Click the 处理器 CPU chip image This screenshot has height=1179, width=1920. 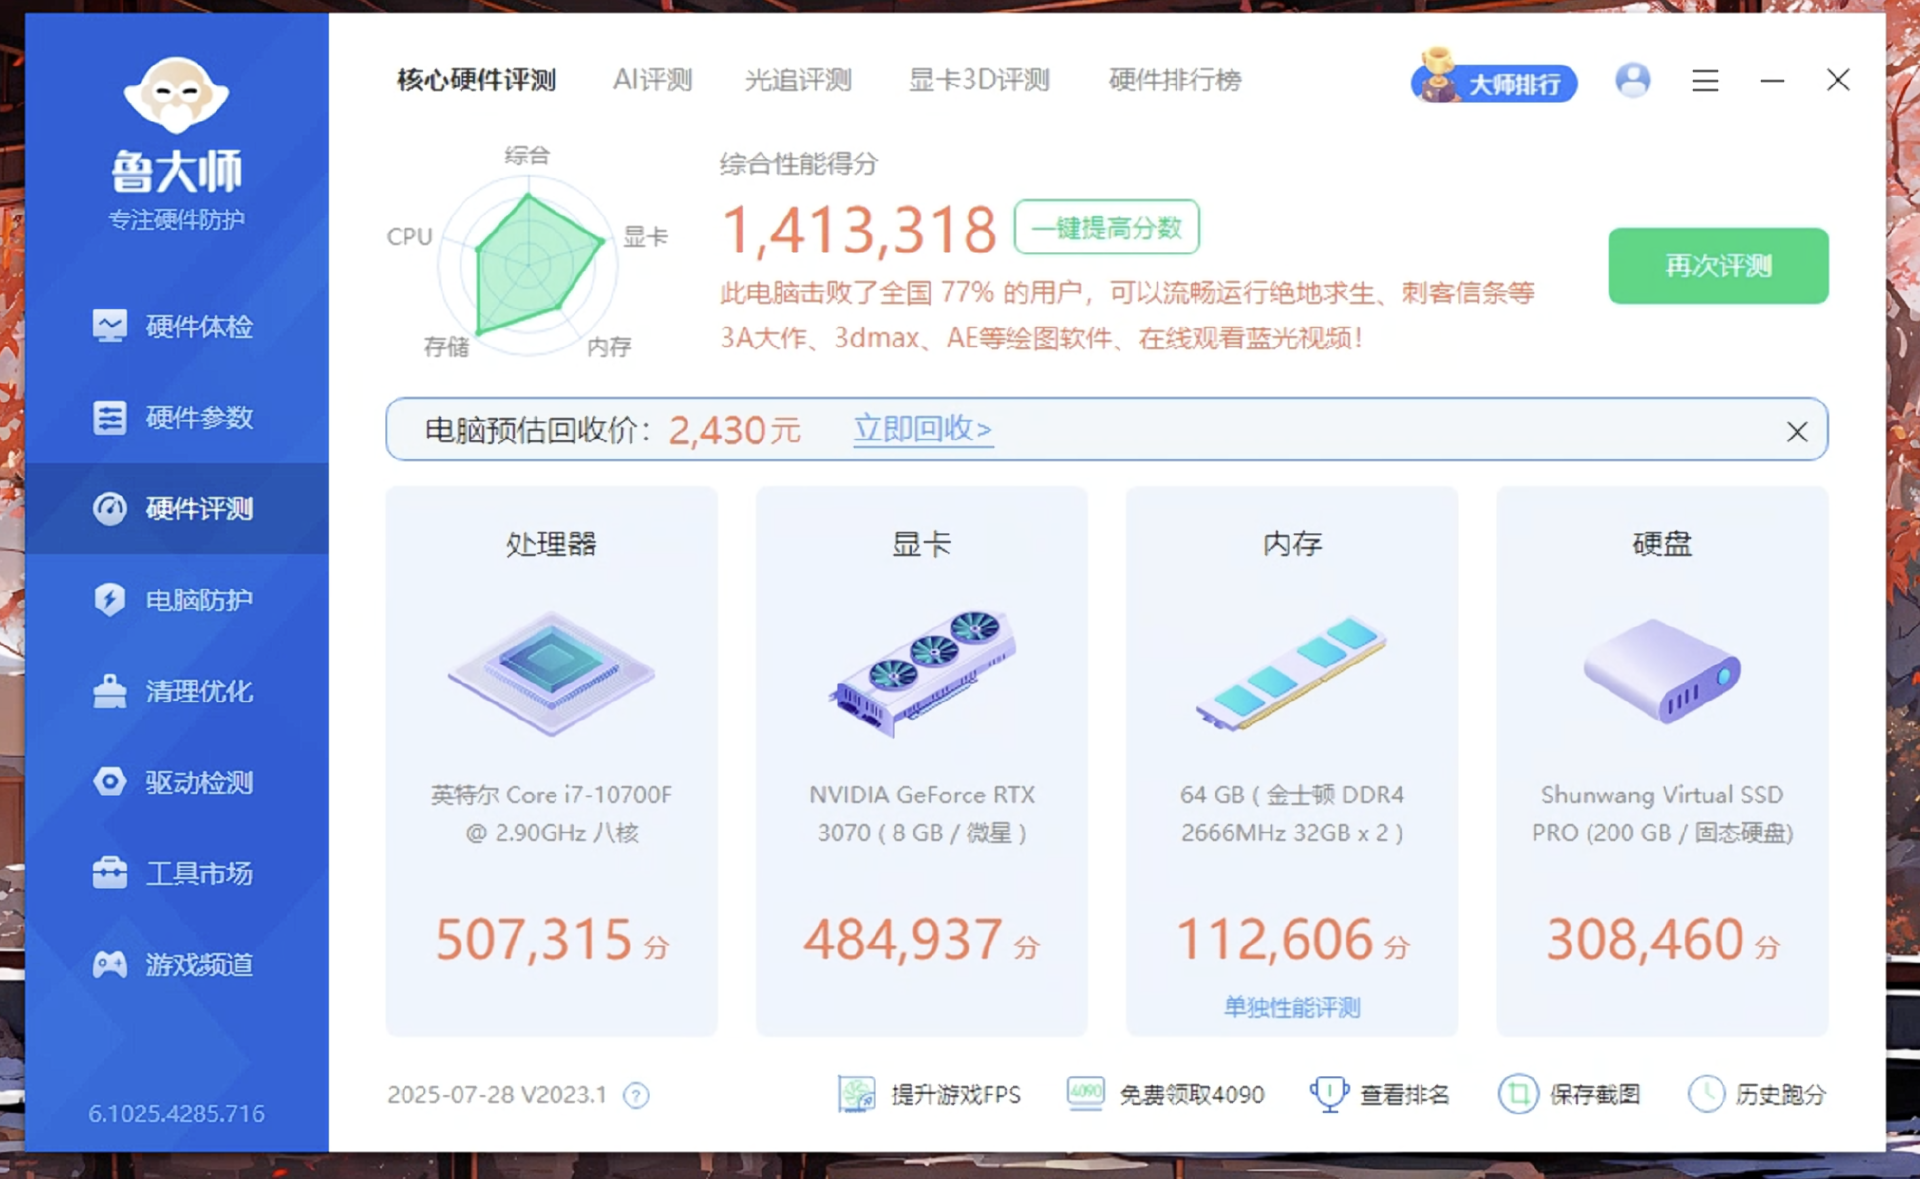[x=551, y=674]
